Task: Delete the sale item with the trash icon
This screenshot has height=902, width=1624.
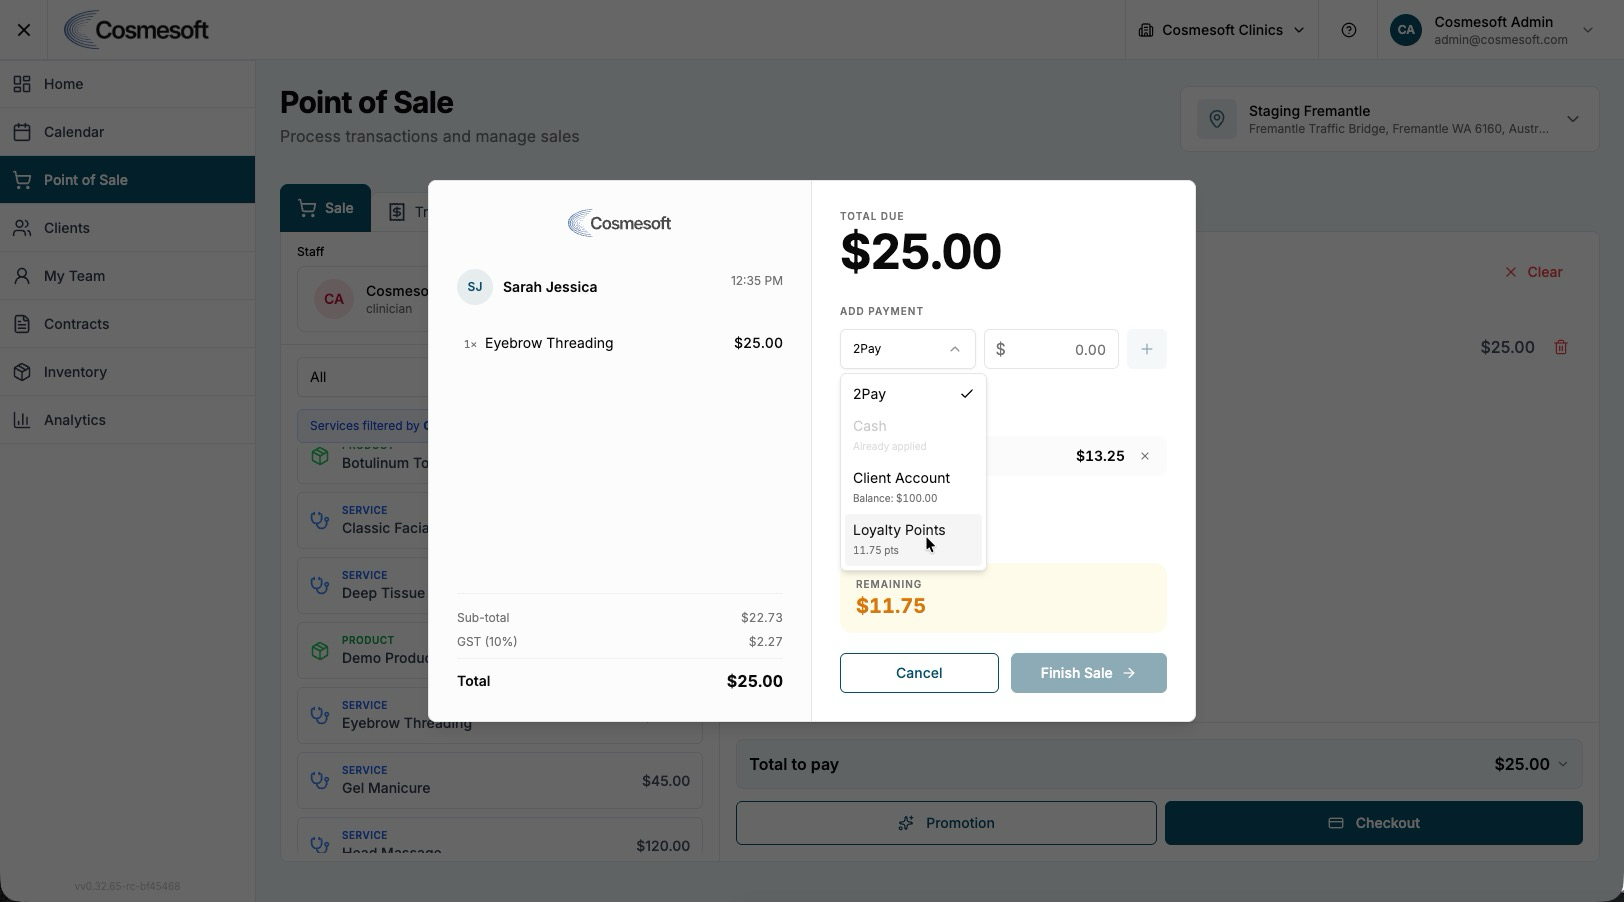Action: (1561, 347)
